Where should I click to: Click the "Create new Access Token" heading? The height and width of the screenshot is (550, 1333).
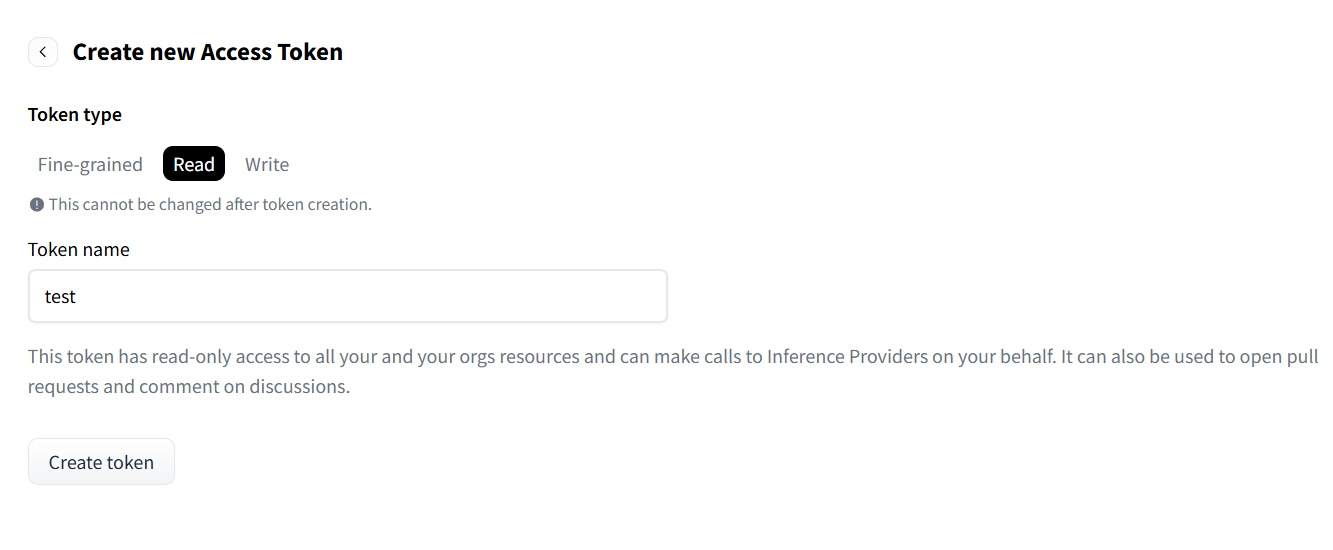pos(208,52)
